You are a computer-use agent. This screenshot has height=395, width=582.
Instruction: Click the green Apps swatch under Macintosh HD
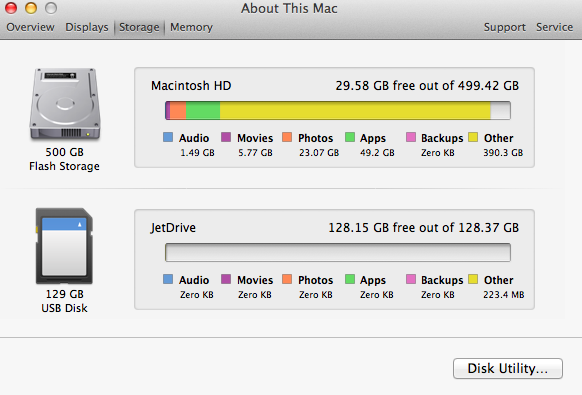tap(350, 137)
